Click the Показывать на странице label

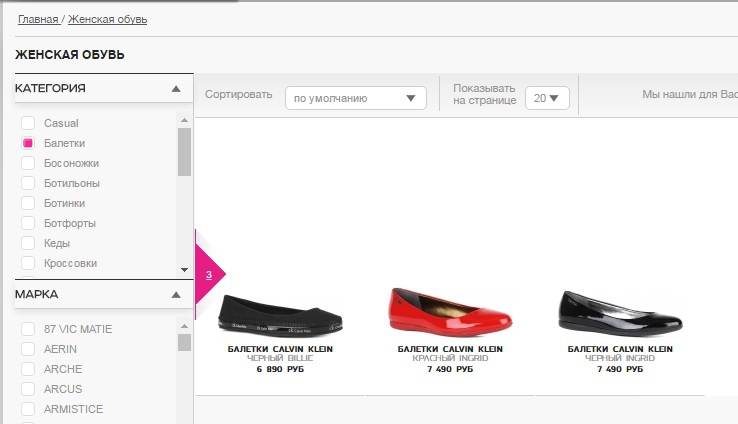[x=485, y=94]
